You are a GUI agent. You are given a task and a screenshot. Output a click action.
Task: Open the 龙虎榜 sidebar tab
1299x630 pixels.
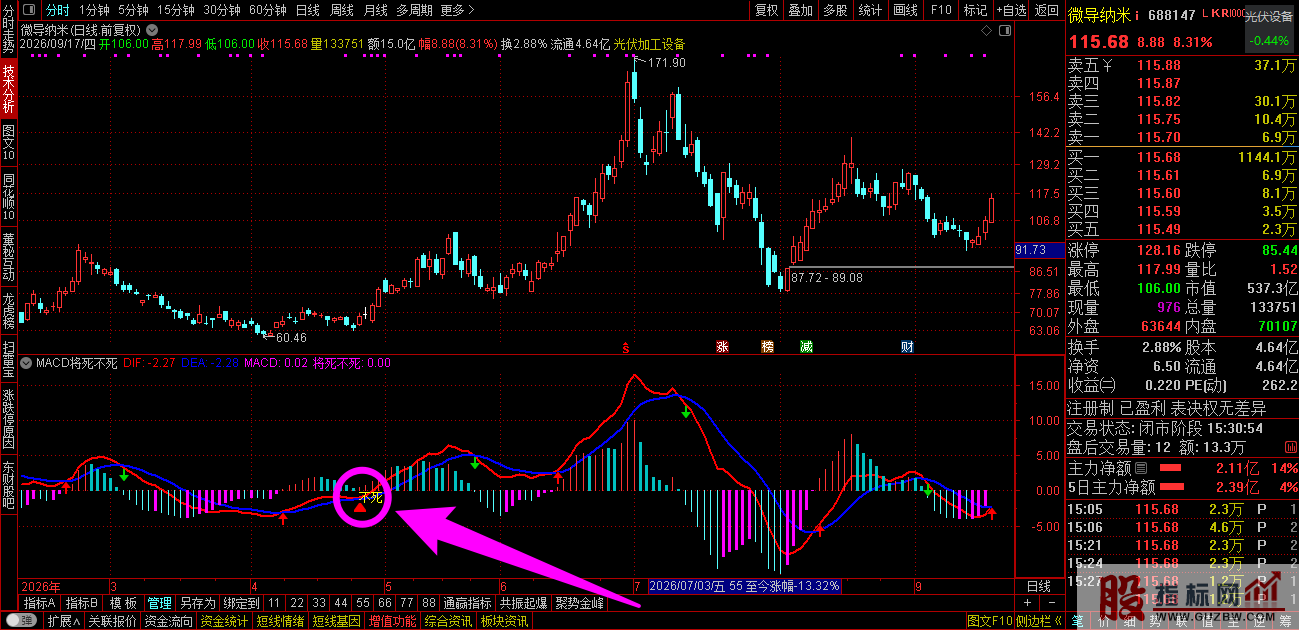pos(9,311)
